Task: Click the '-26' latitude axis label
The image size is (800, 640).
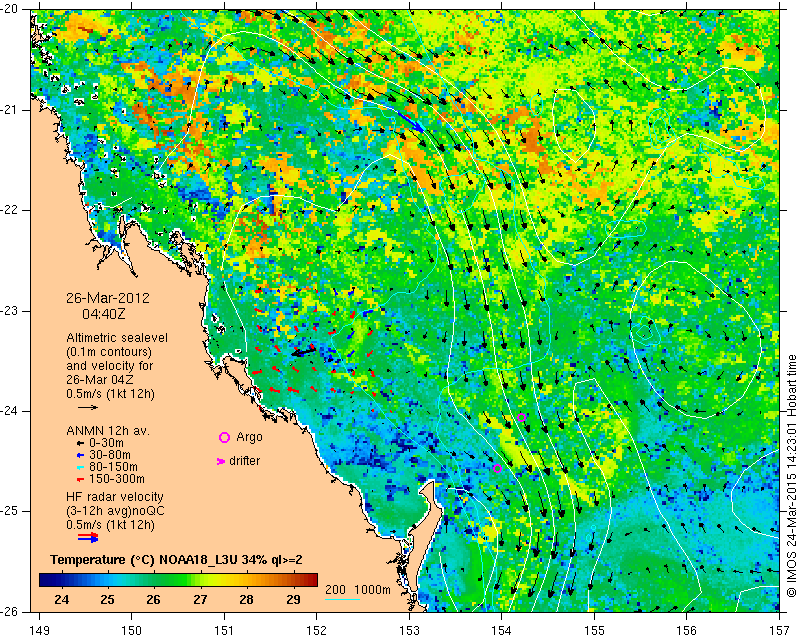Action: pyautogui.click(x=10, y=611)
